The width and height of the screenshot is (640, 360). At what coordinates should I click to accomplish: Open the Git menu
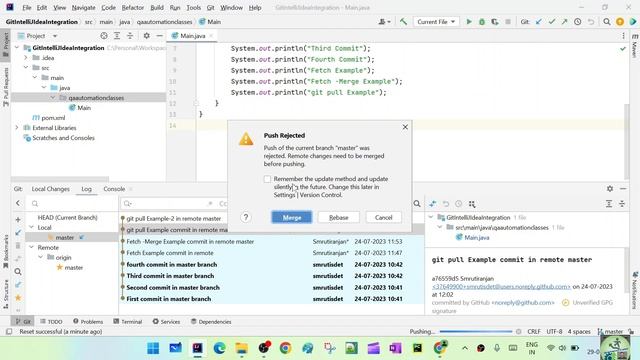210,8
